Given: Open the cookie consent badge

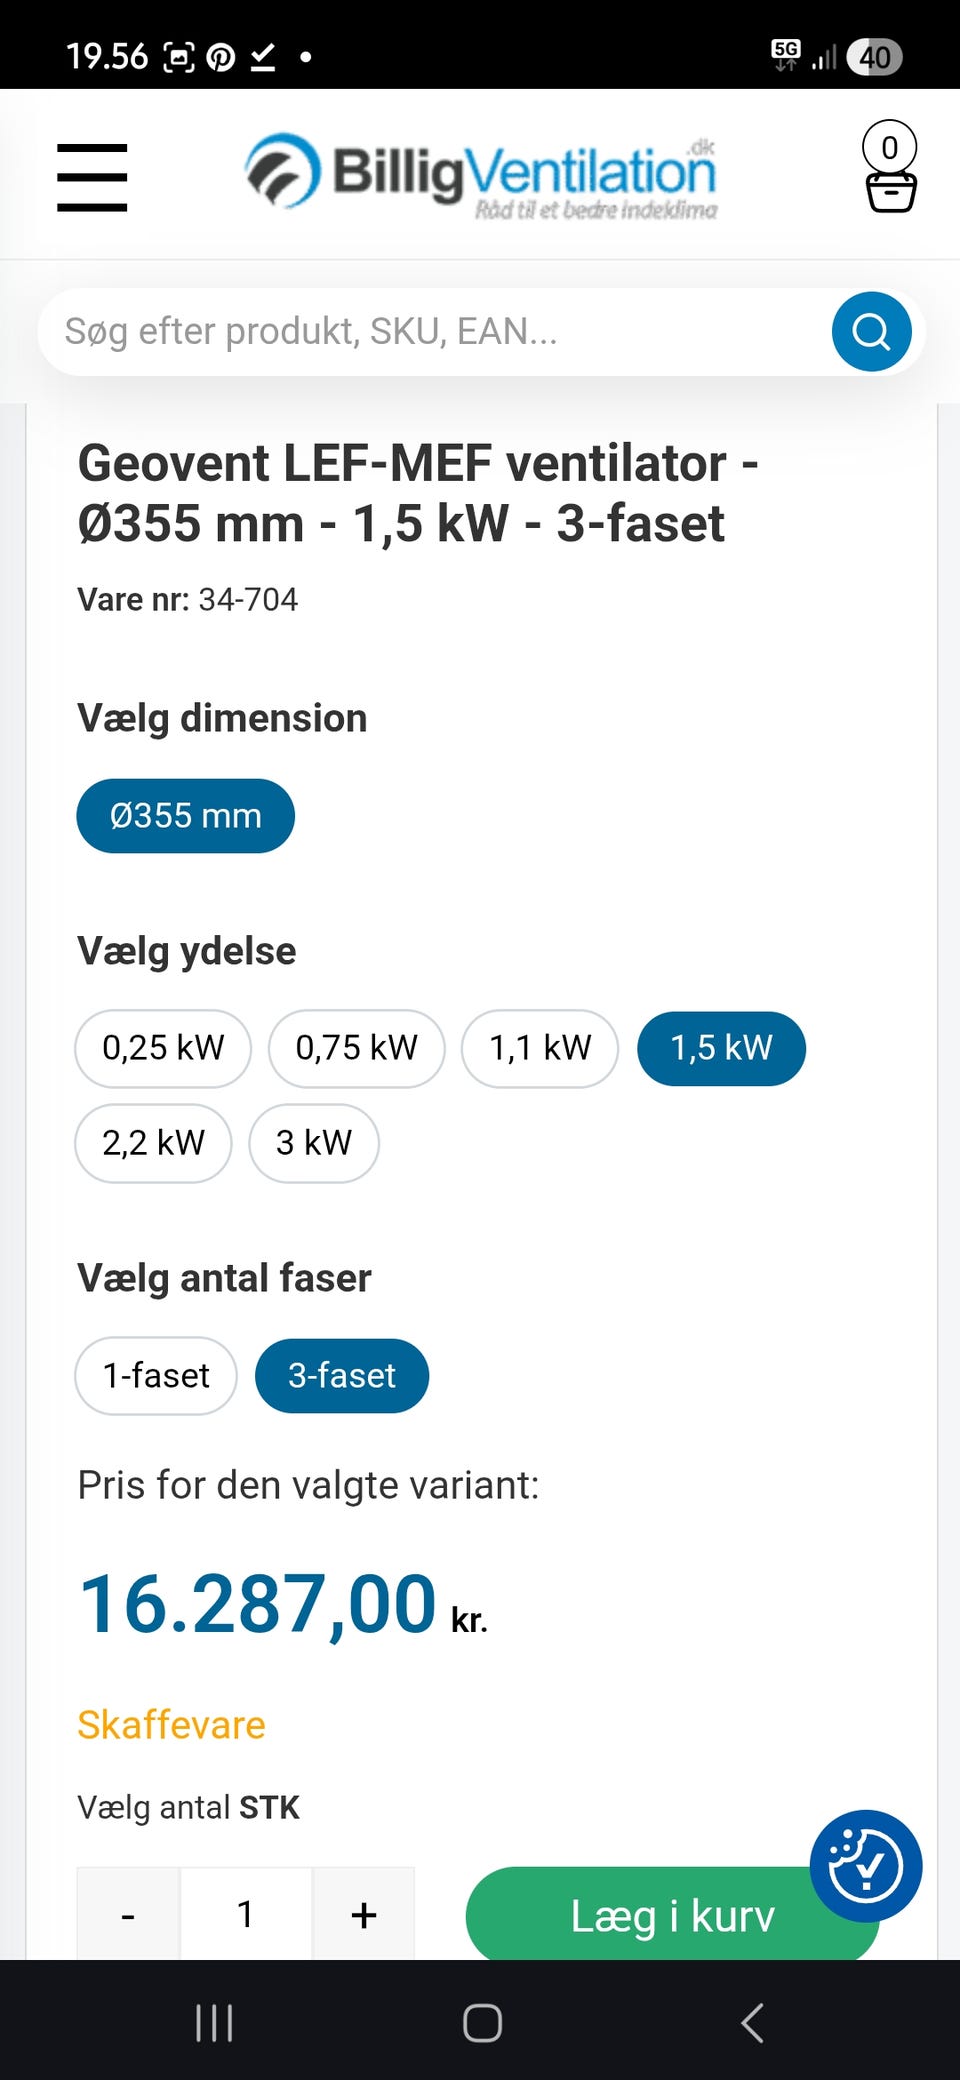Looking at the screenshot, I should 865,1865.
